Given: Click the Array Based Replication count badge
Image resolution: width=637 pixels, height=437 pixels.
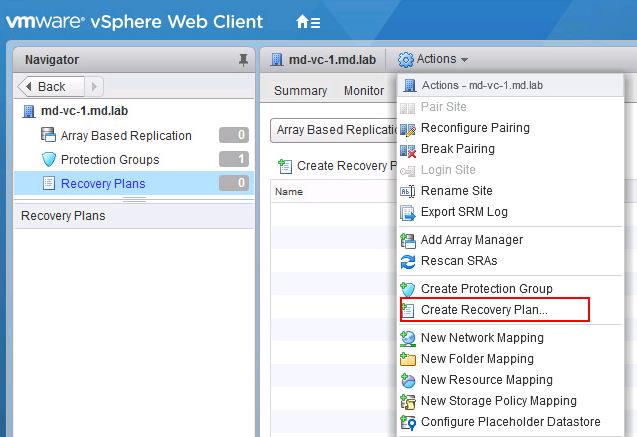Looking at the screenshot, I should (x=234, y=135).
